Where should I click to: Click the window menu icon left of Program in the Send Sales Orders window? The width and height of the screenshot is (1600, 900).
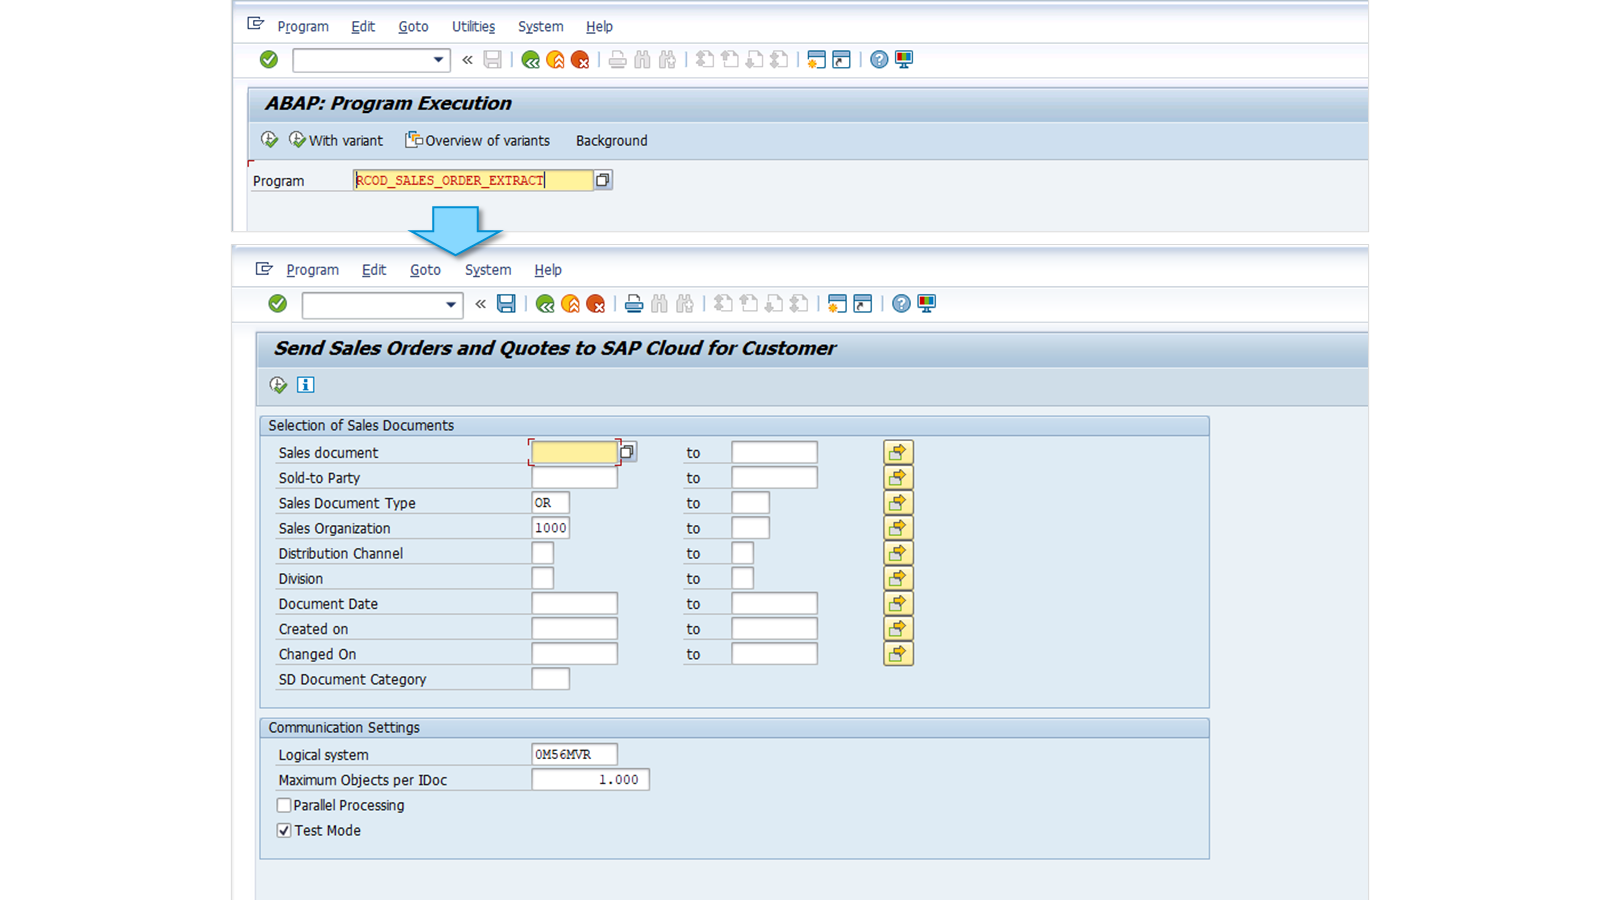[264, 269]
